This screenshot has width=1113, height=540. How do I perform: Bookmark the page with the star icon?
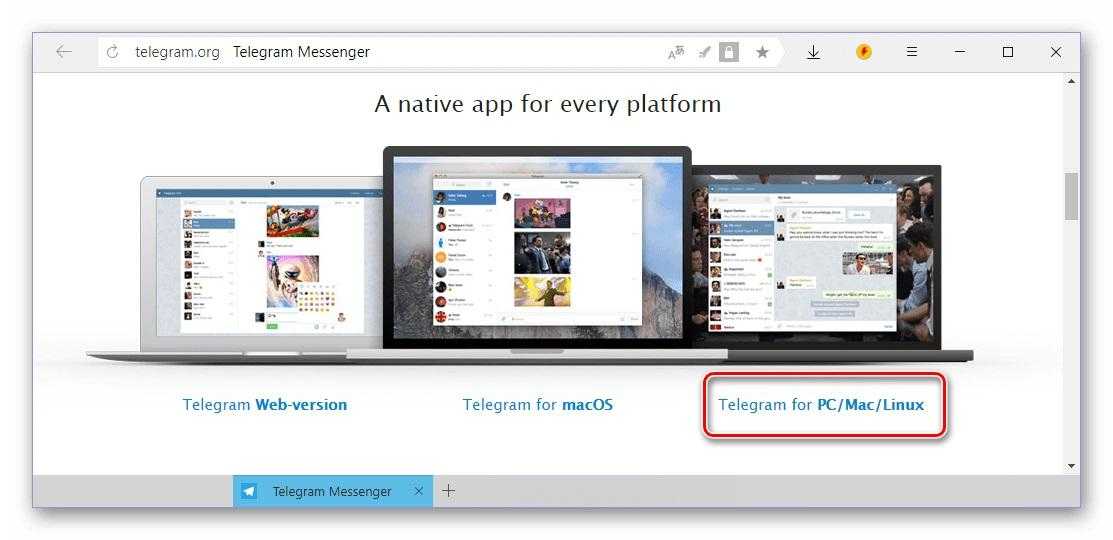pyautogui.click(x=762, y=52)
